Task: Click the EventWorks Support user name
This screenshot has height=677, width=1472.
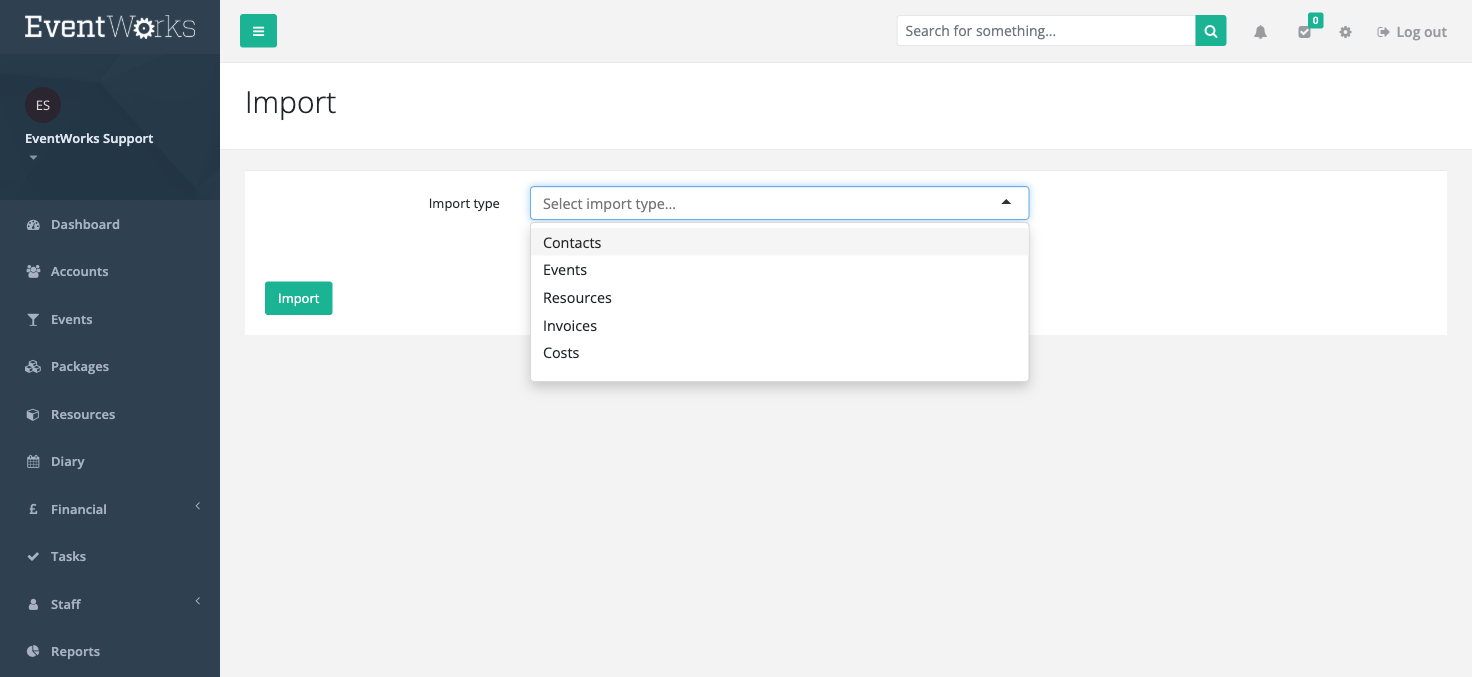Action: tap(89, 139)
